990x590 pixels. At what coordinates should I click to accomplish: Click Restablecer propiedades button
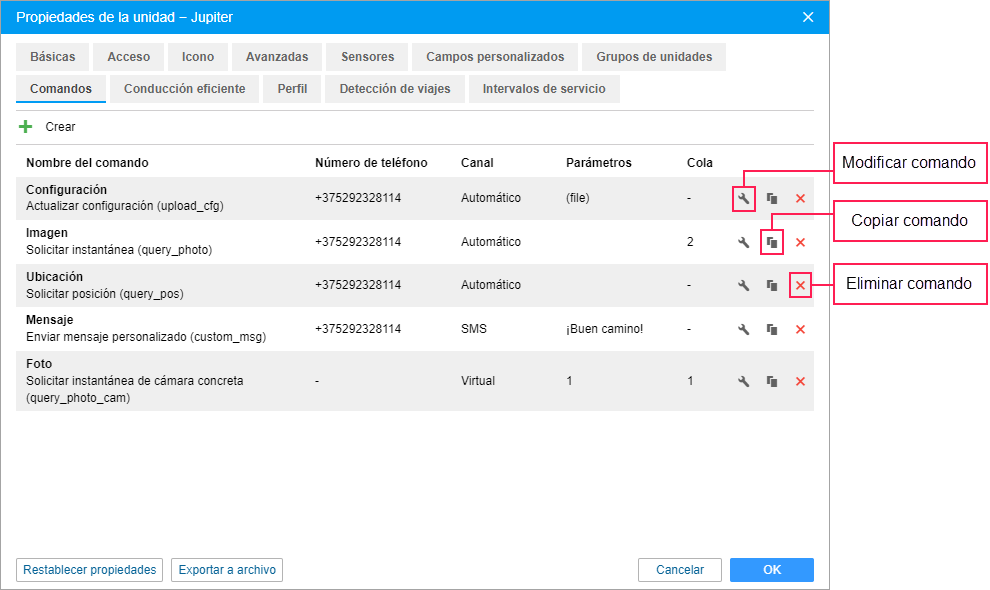click(x=90, y=570)
